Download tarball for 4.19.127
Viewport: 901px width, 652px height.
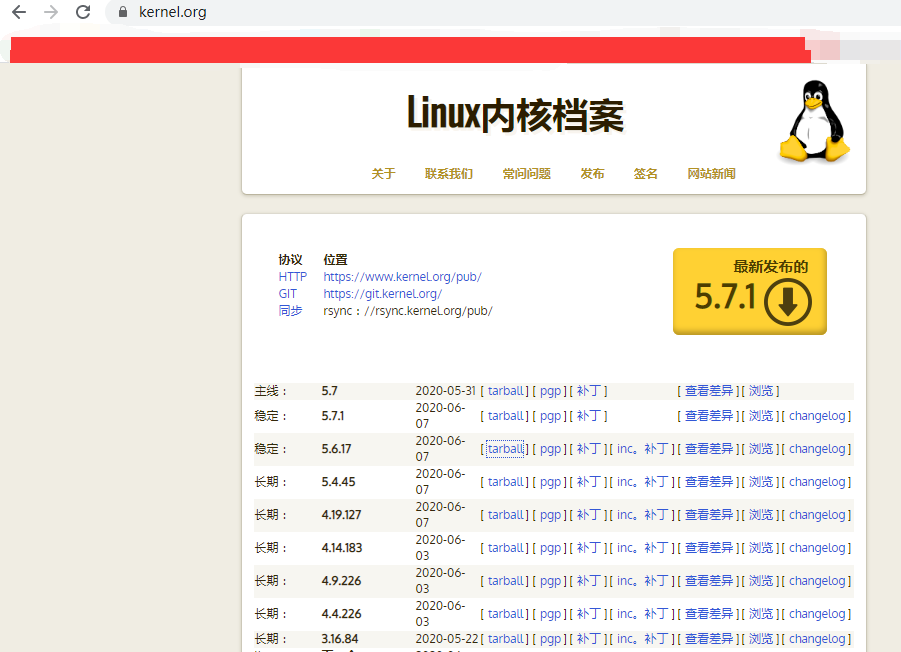click(x=506, y=515)
